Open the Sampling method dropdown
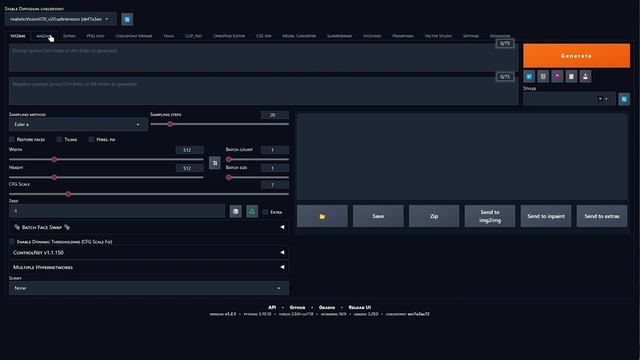The height and width of the screenshot is (360, 640). (x=78, y=124)
